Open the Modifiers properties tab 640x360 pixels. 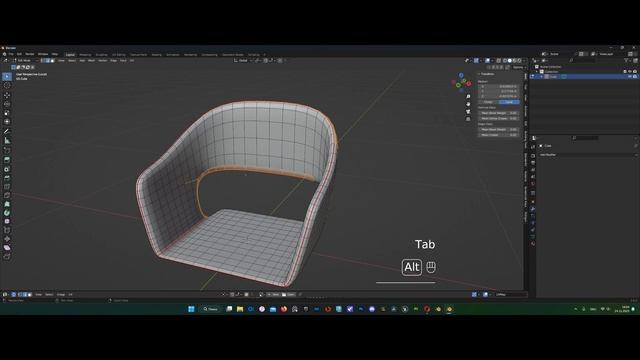point(533,209)
